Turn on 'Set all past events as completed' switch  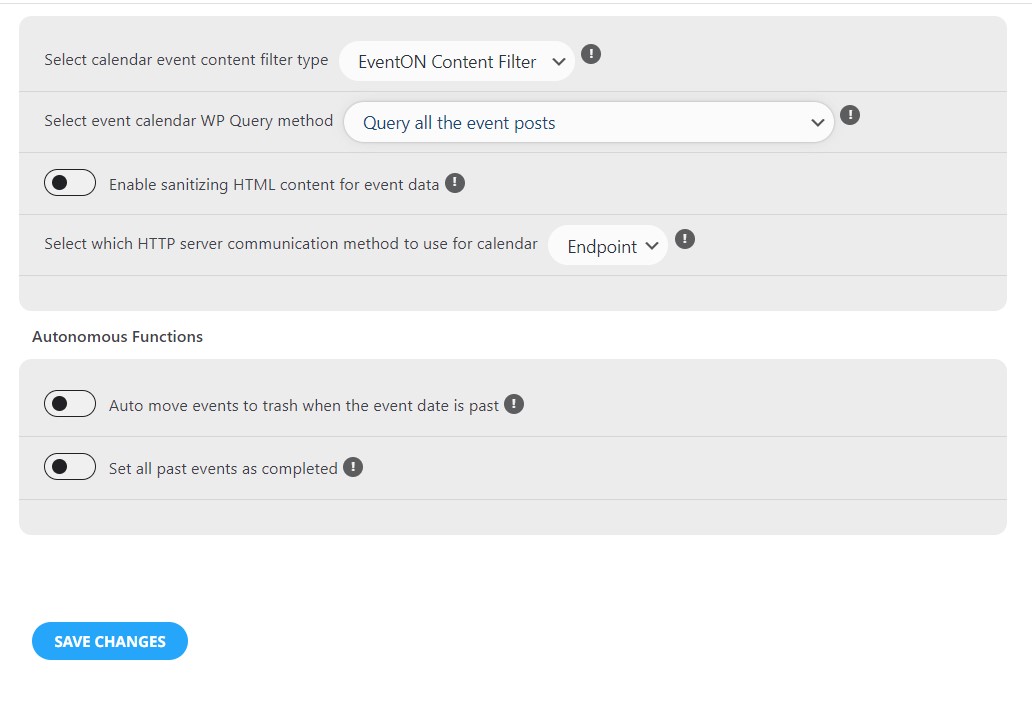pos(70,467)
